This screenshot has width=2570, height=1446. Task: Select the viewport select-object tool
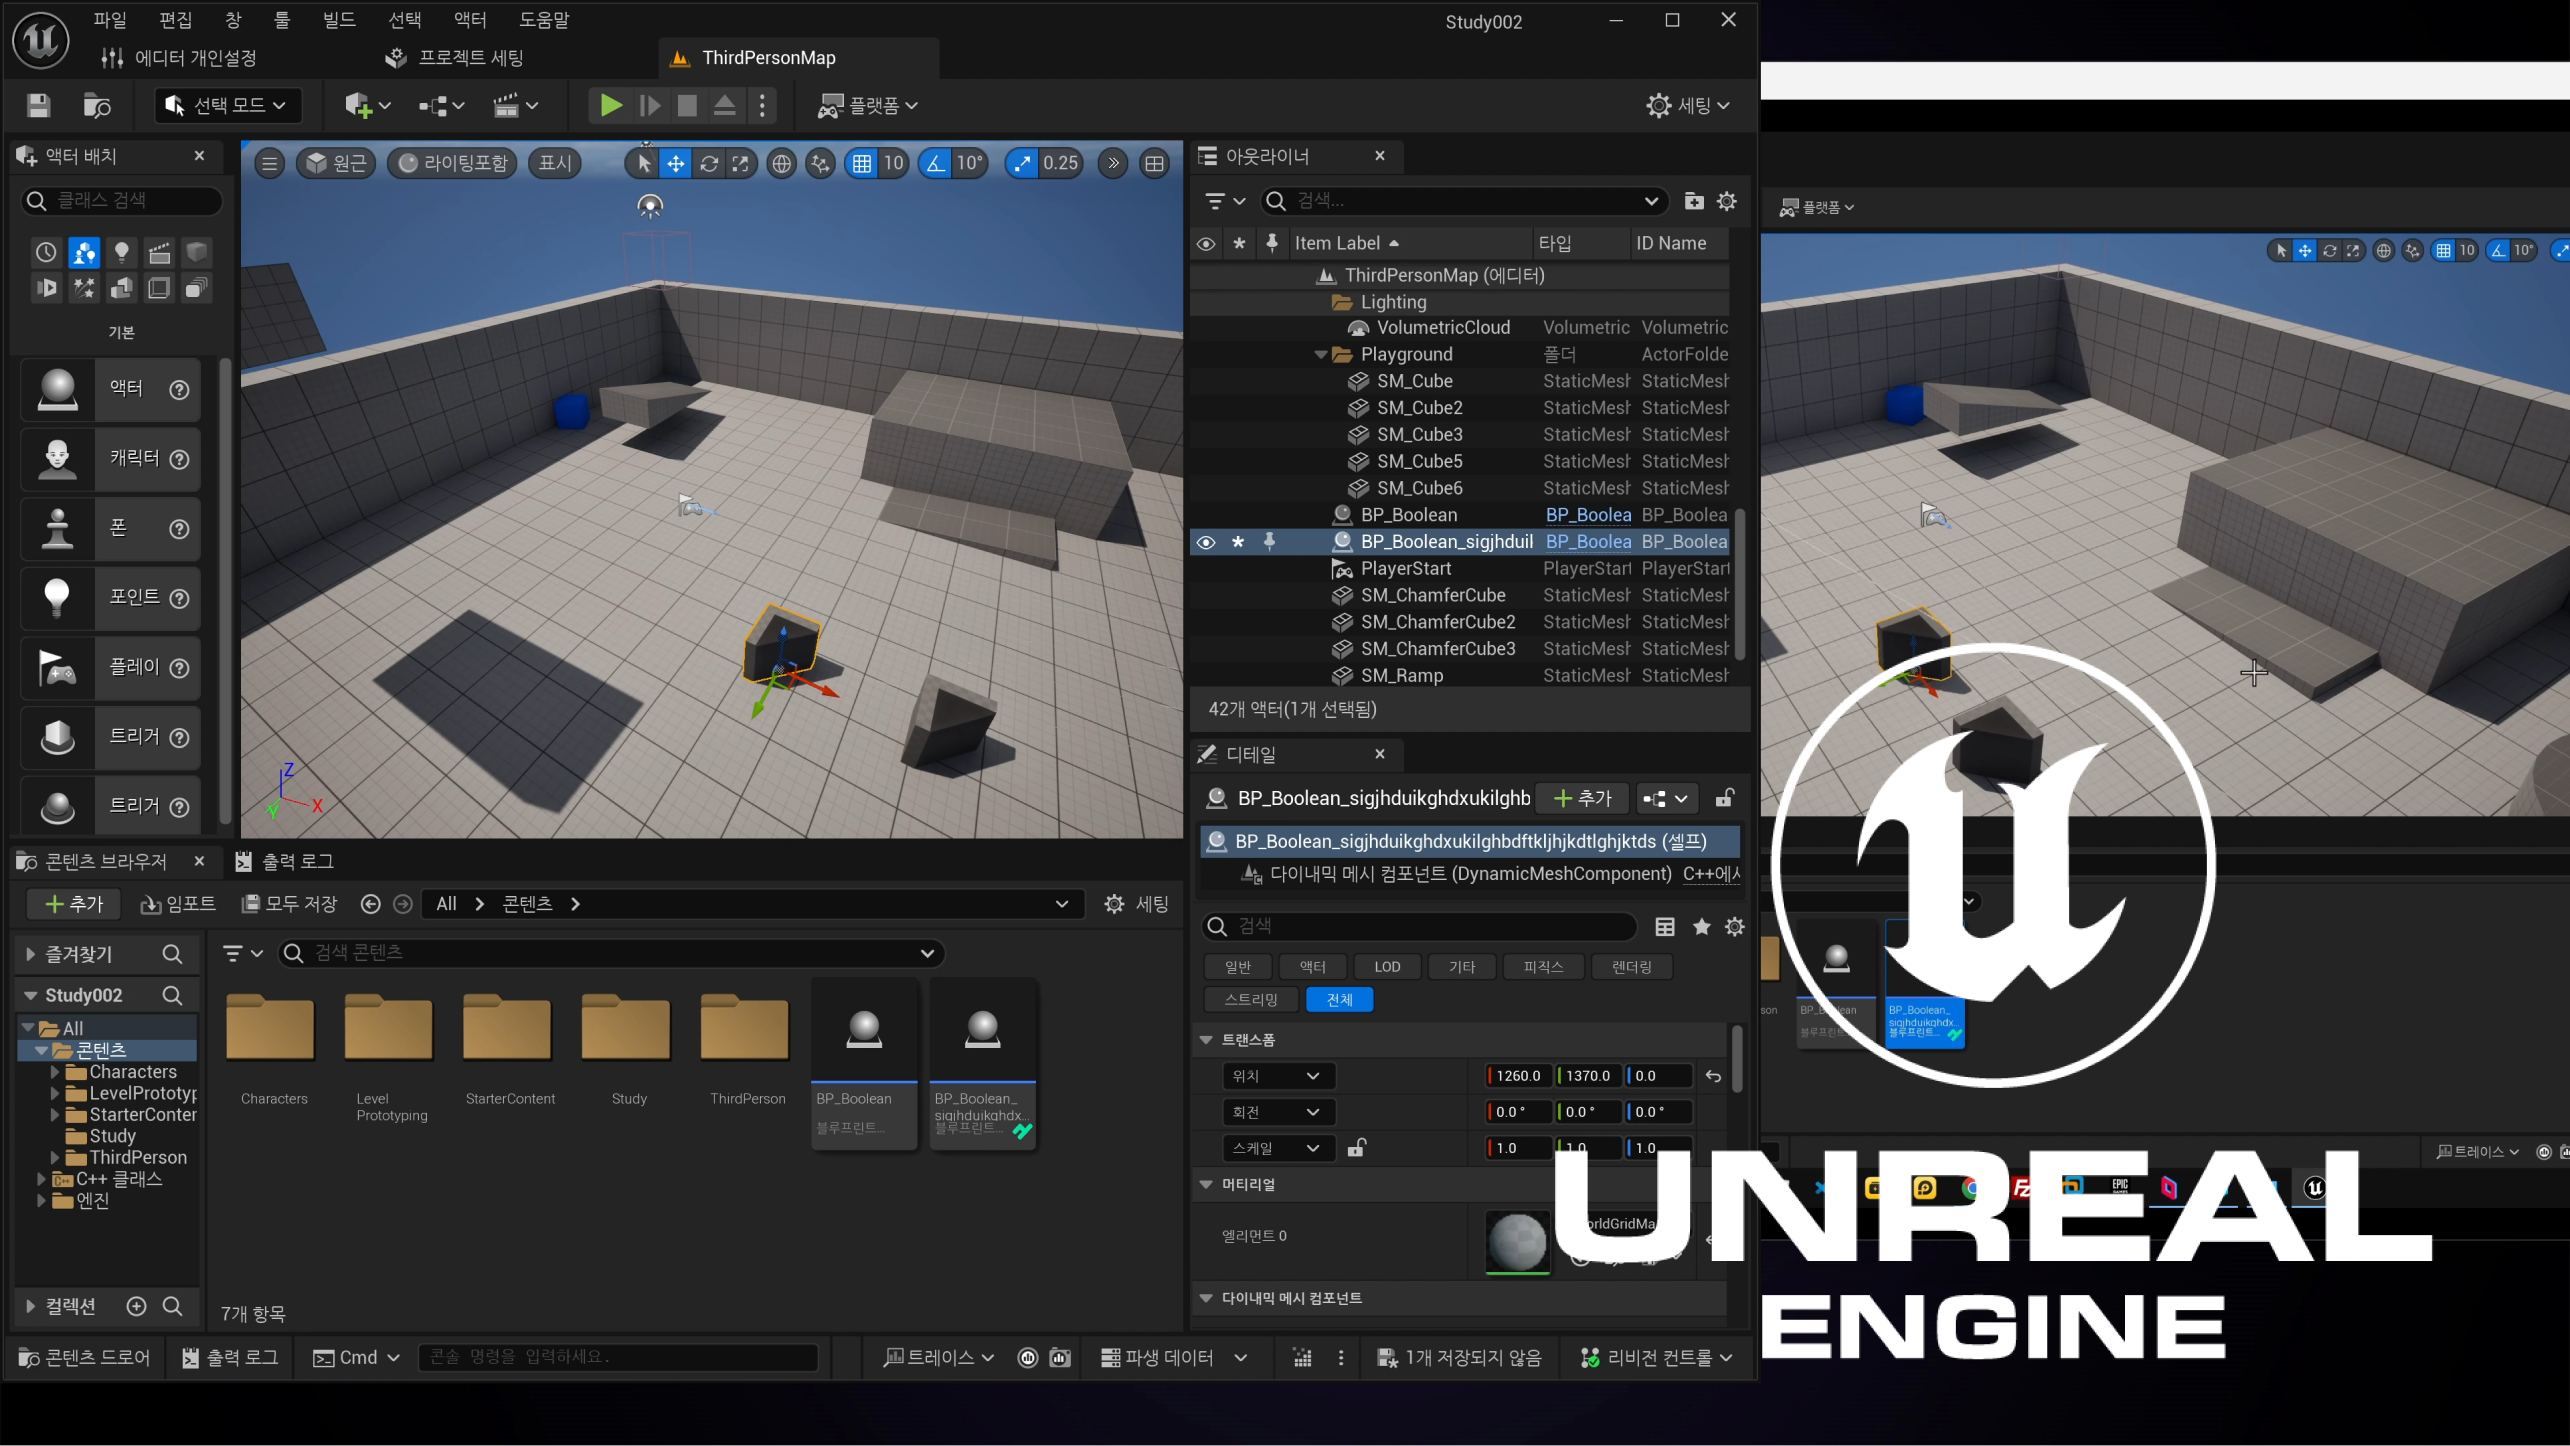tap(644, 163)
